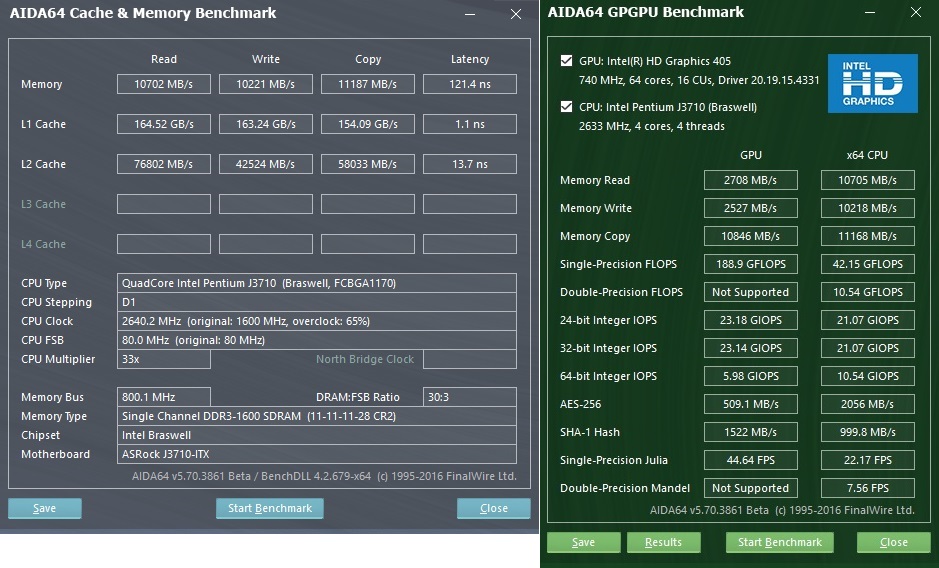Click GPU 64-bit Integer IOPS 5.98 GIOPS
Viewport: 939px width, 568px height.
click(750, 376)
